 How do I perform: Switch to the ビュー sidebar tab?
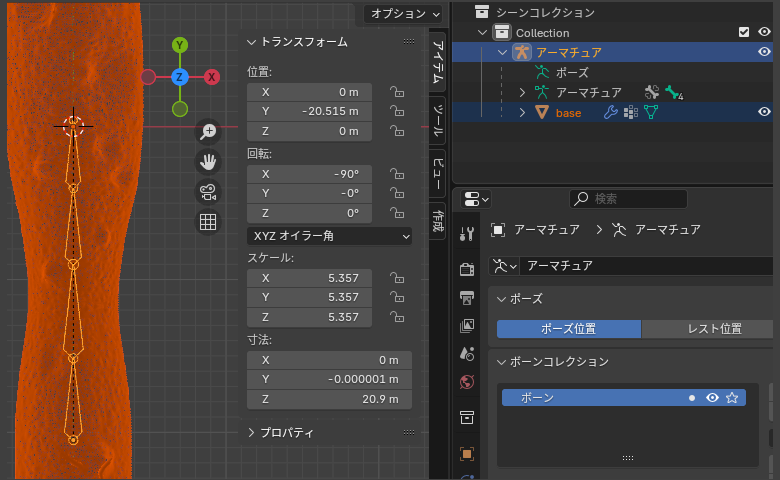(437, 167)
